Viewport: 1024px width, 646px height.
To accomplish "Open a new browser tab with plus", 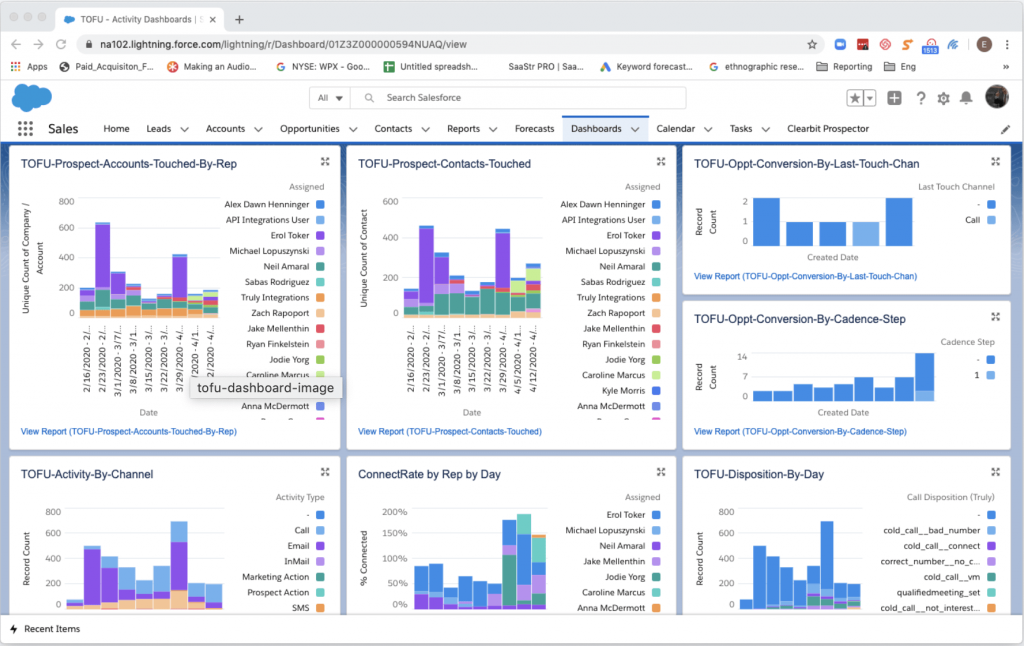I will [x=239, y=20].
